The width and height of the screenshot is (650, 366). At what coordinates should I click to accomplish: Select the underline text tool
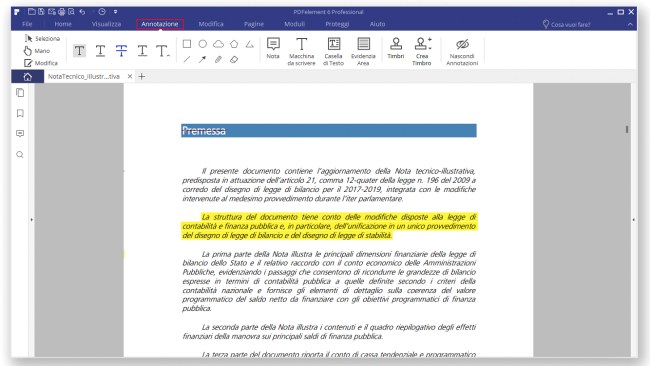(100, 51)
